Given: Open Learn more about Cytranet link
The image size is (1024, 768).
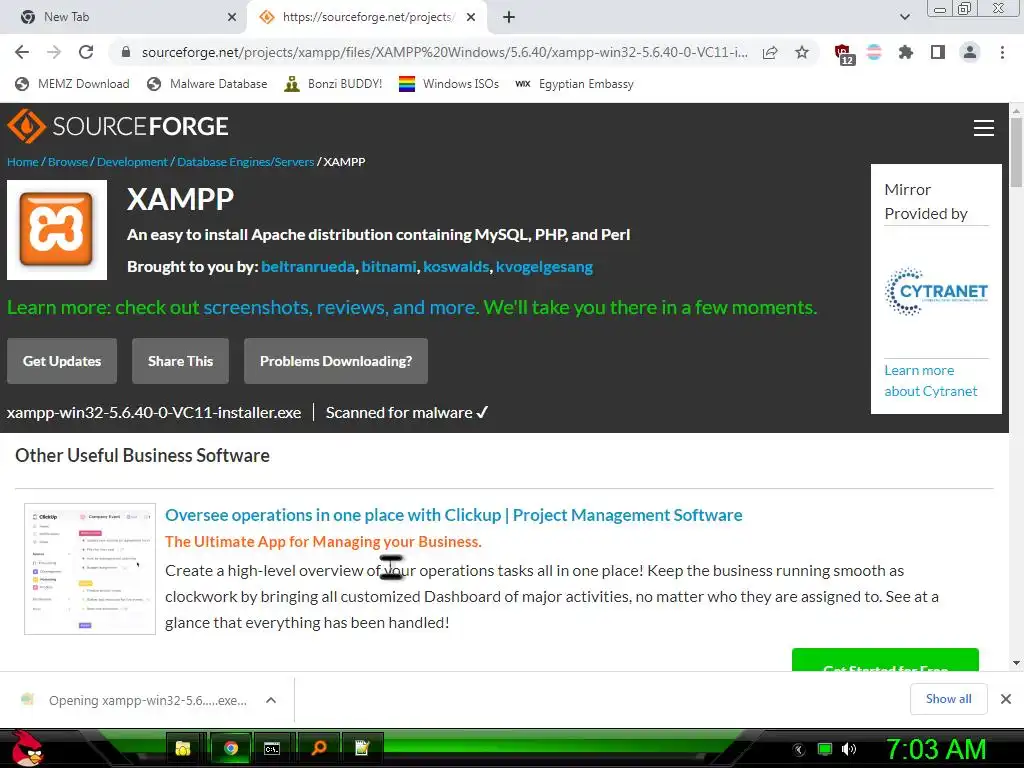Looking at the screenshot, I should 931,381.
